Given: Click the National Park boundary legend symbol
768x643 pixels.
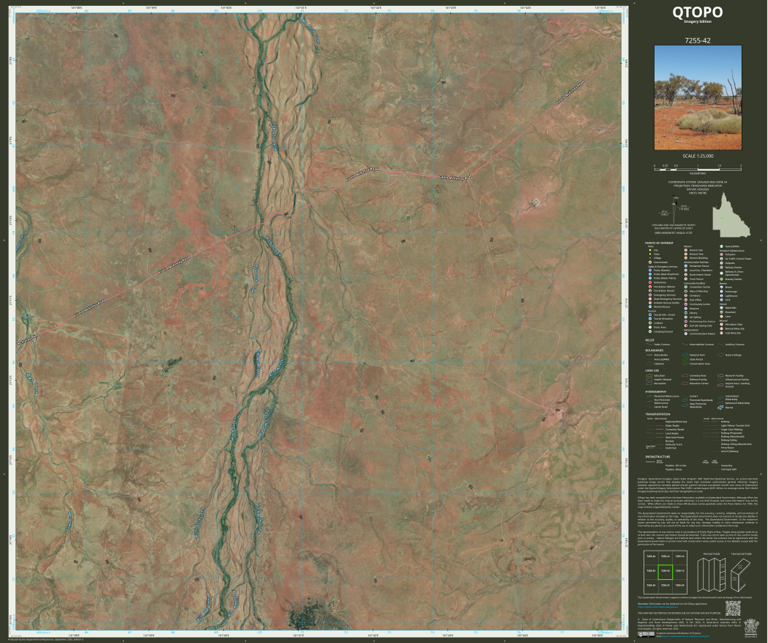Looking at the screenshot, I should pyautogui.click(x=685, y=355).
